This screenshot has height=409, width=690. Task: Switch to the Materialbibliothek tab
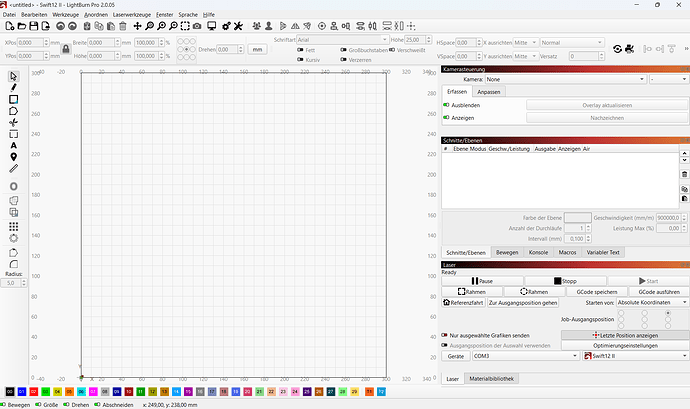point(491,379)
